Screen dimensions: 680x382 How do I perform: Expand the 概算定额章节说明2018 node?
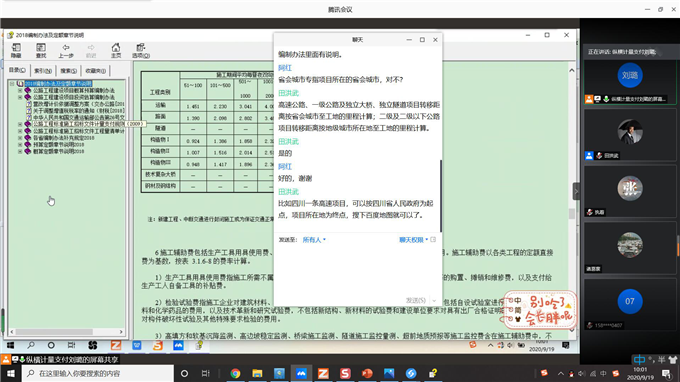pos(20,151)
